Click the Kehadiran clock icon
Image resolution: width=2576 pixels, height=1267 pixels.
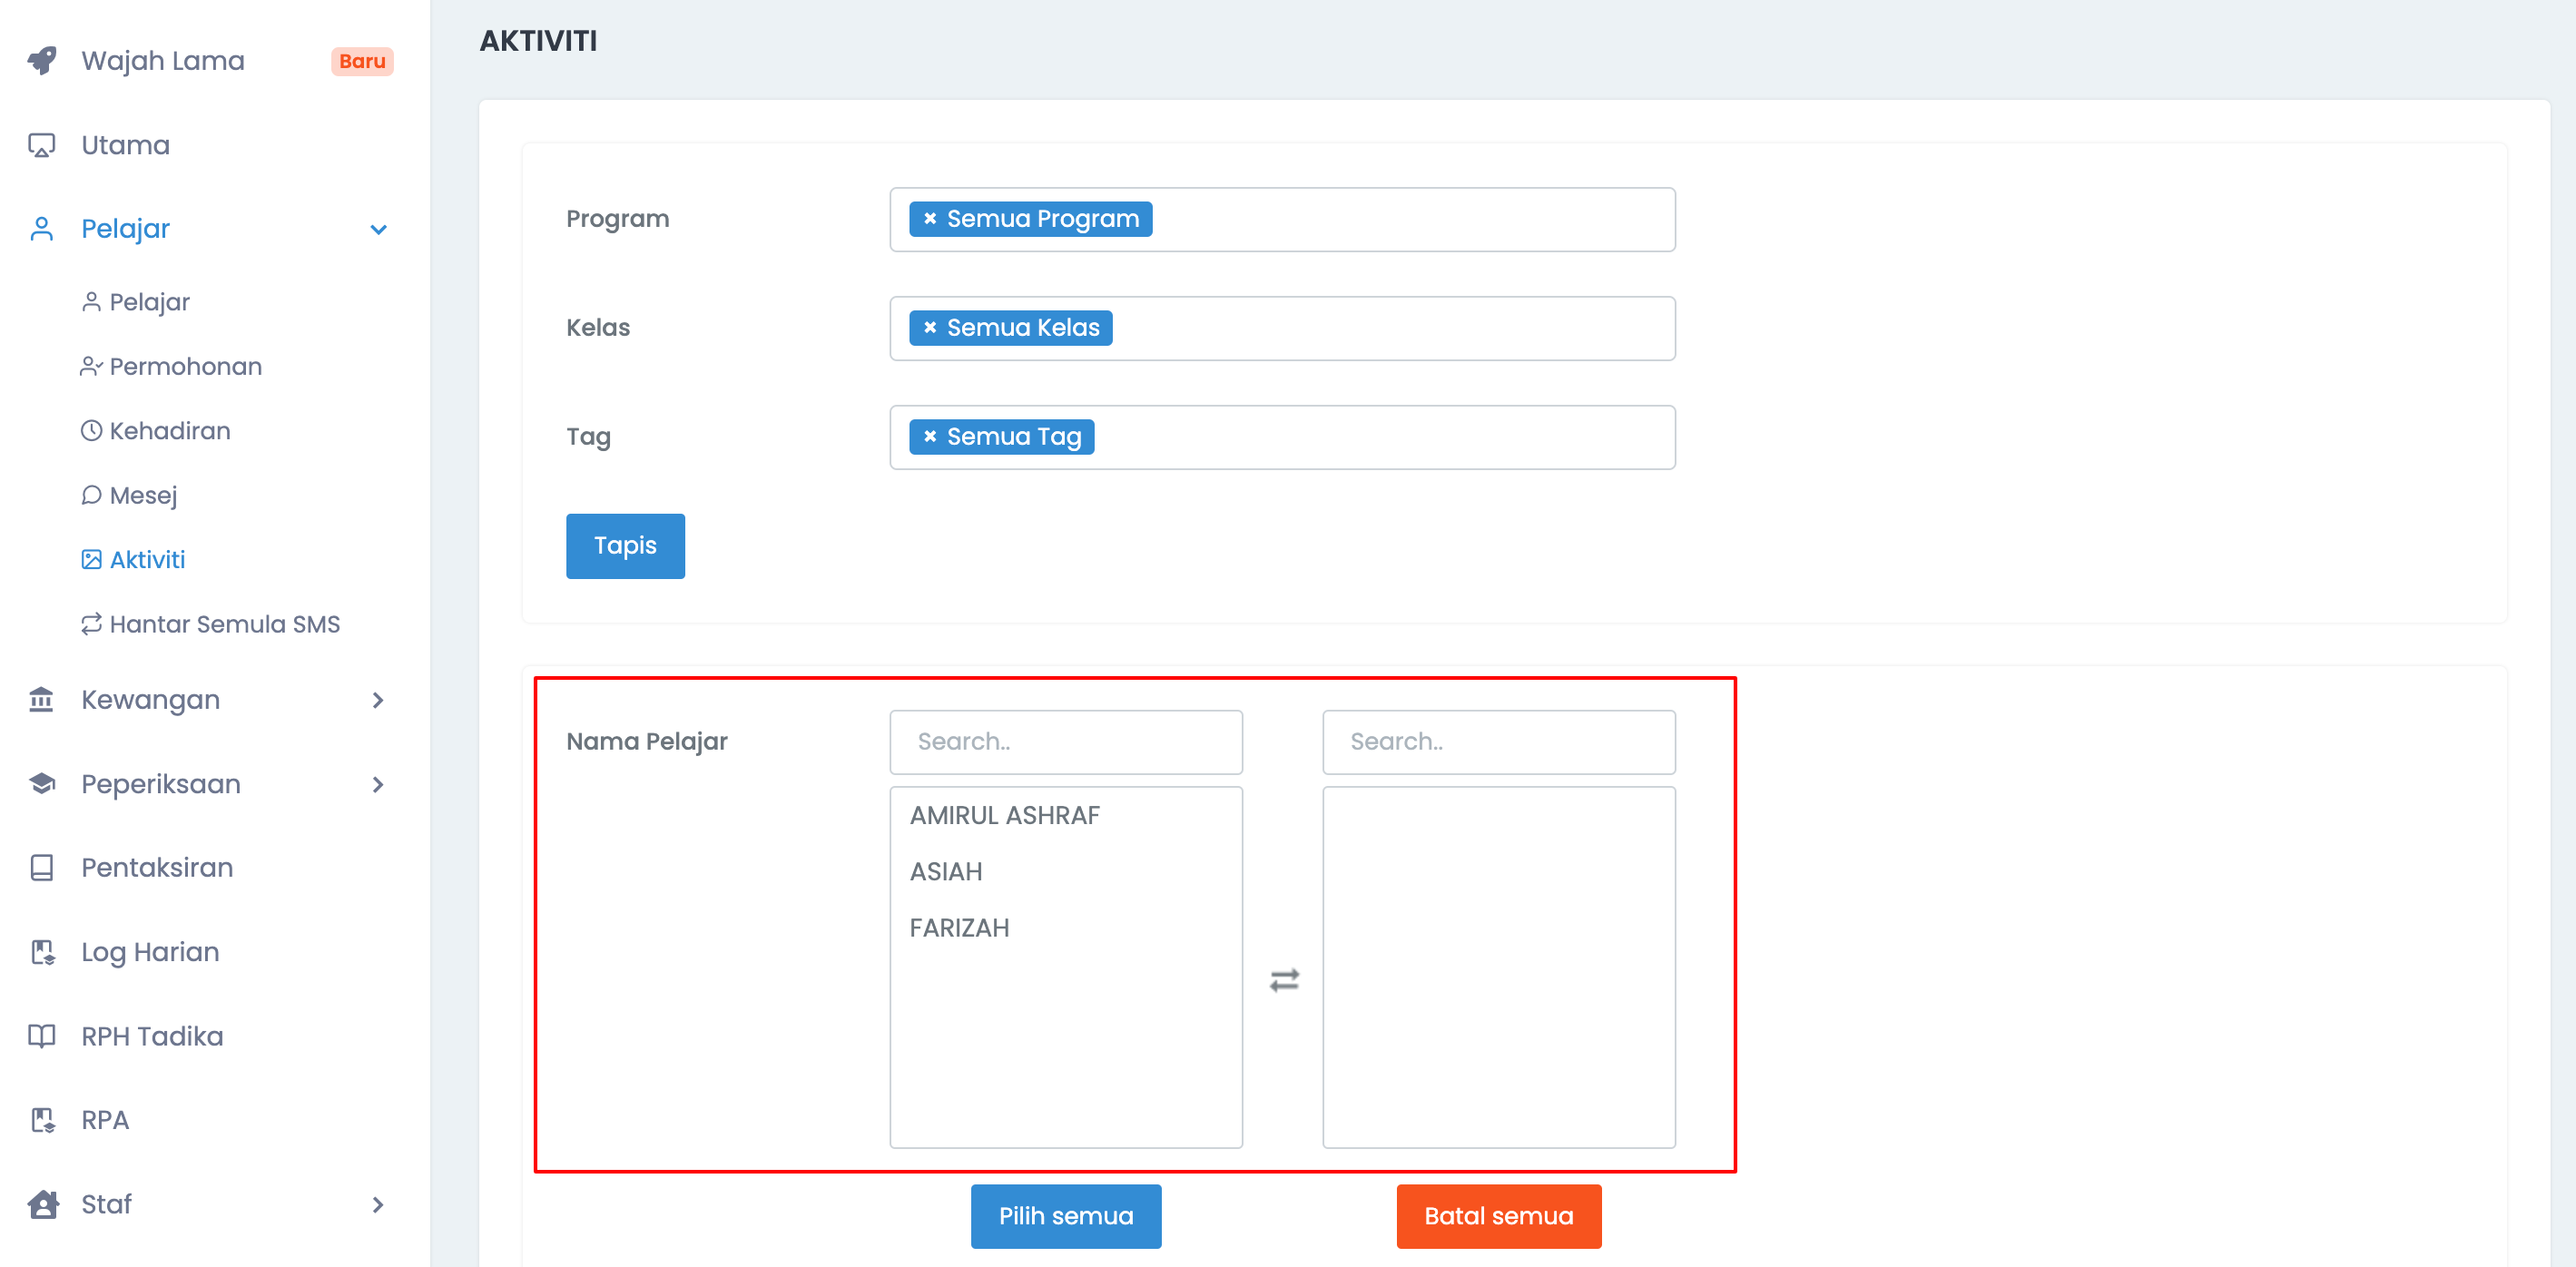(91, 431)
